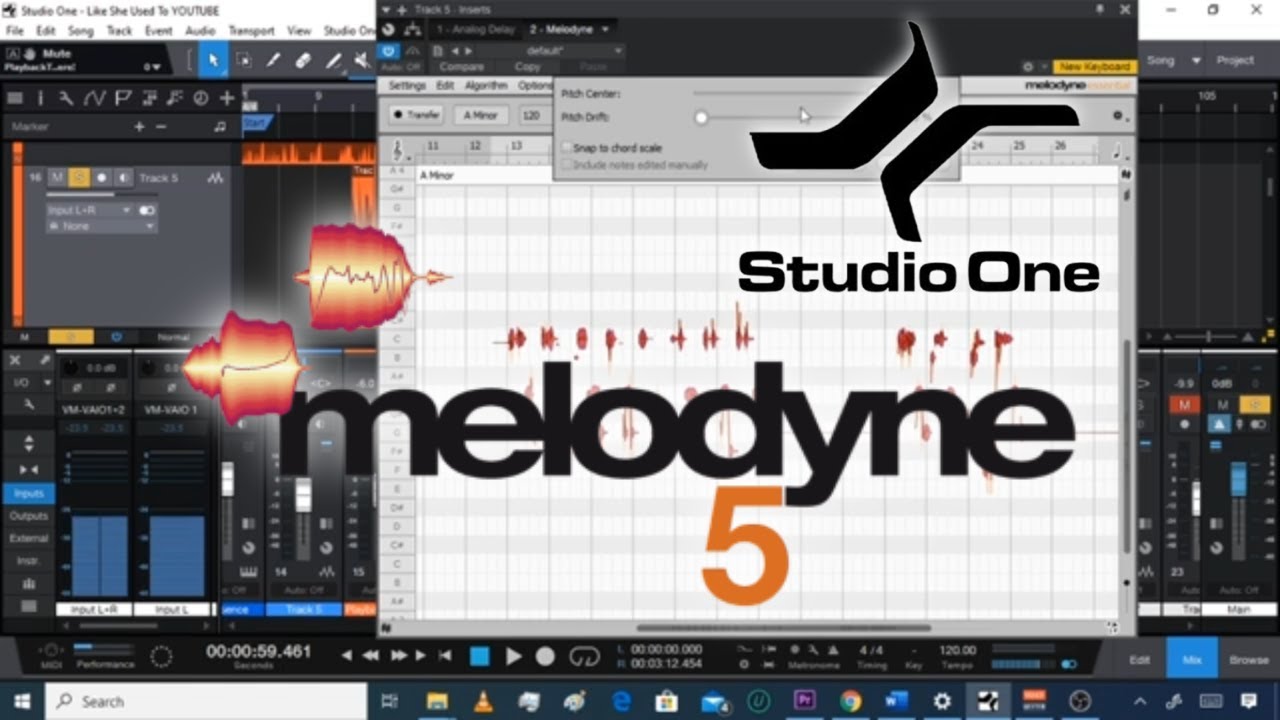Open the VLC media player taskbar icon
This screenshot has width=1280, height=720.
483,700
